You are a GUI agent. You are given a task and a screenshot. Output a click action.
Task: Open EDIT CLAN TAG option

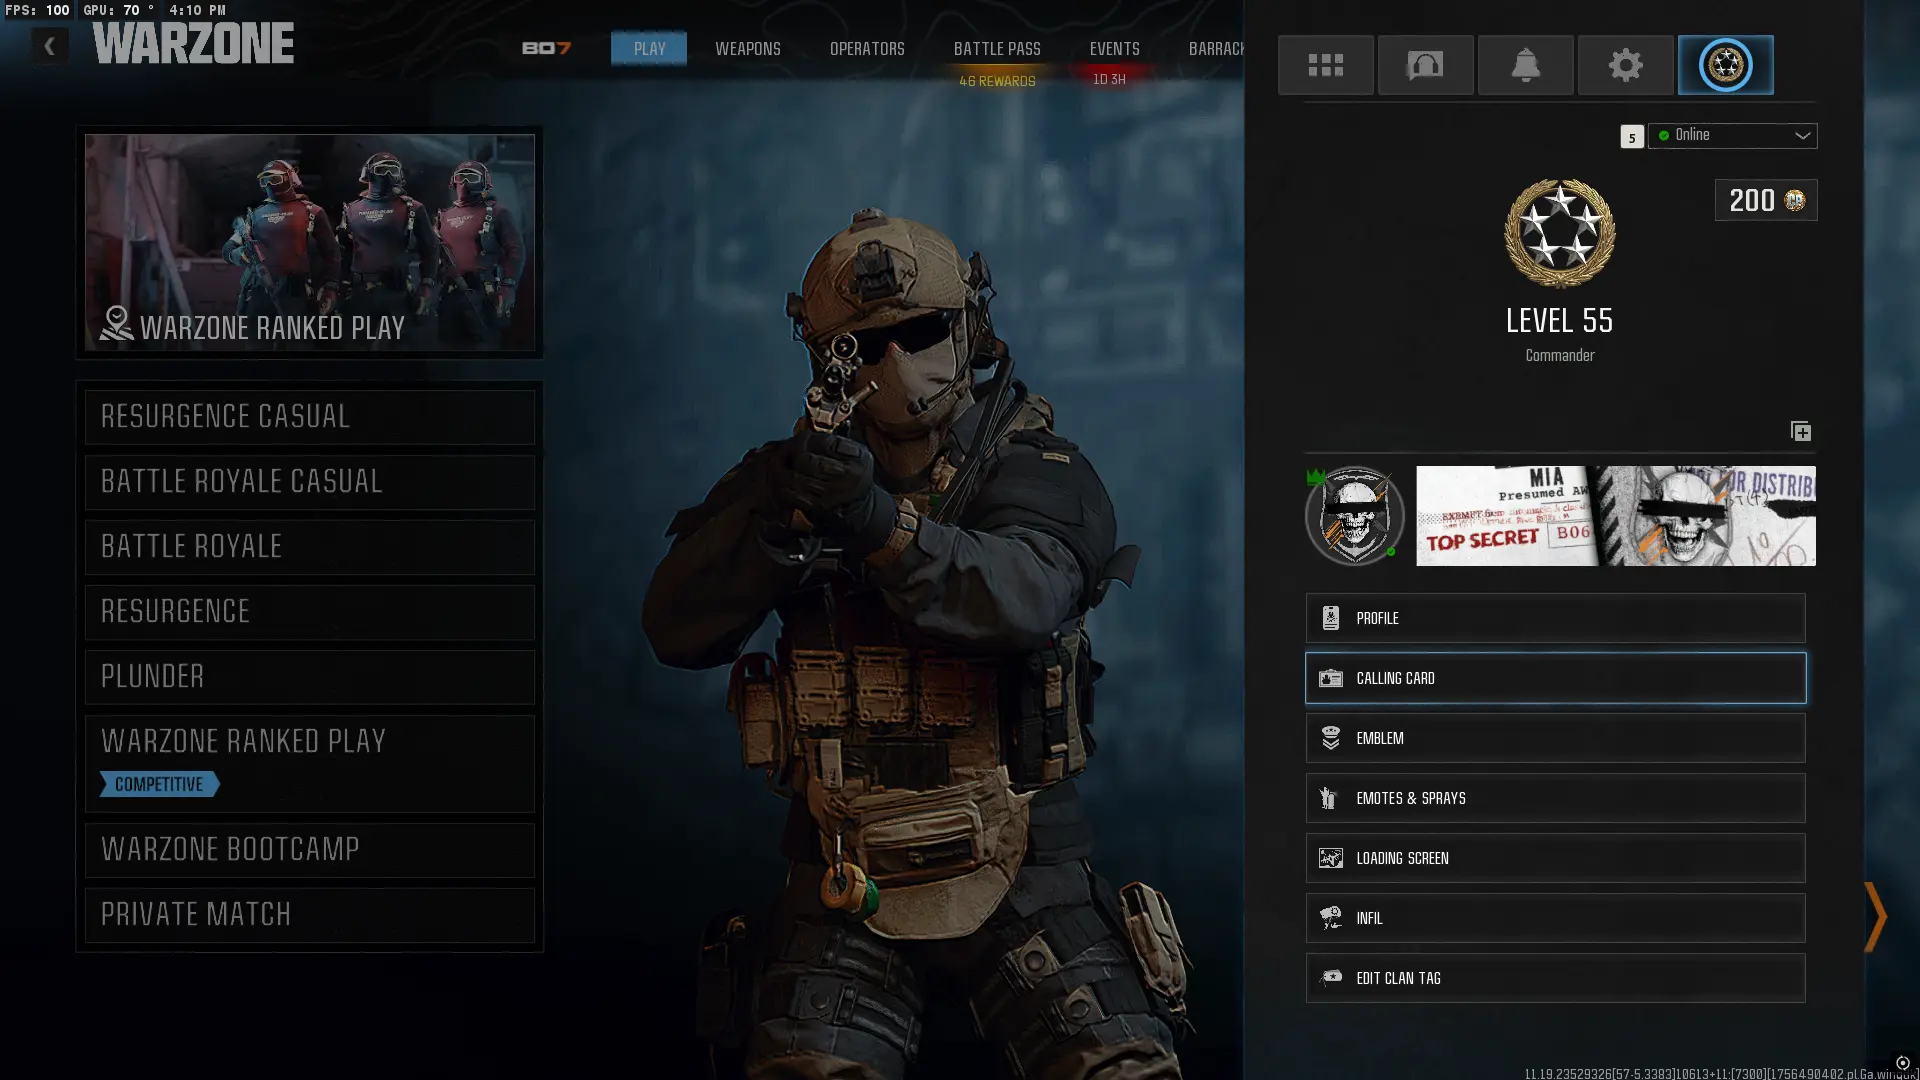1555,978
